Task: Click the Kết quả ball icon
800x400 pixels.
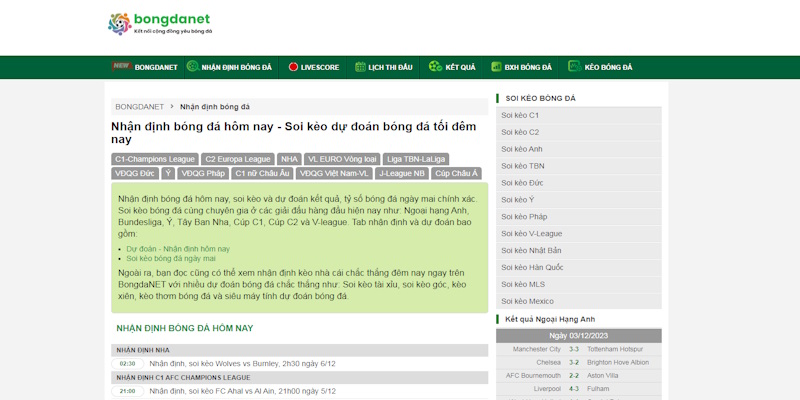Action: coord(435,66)
